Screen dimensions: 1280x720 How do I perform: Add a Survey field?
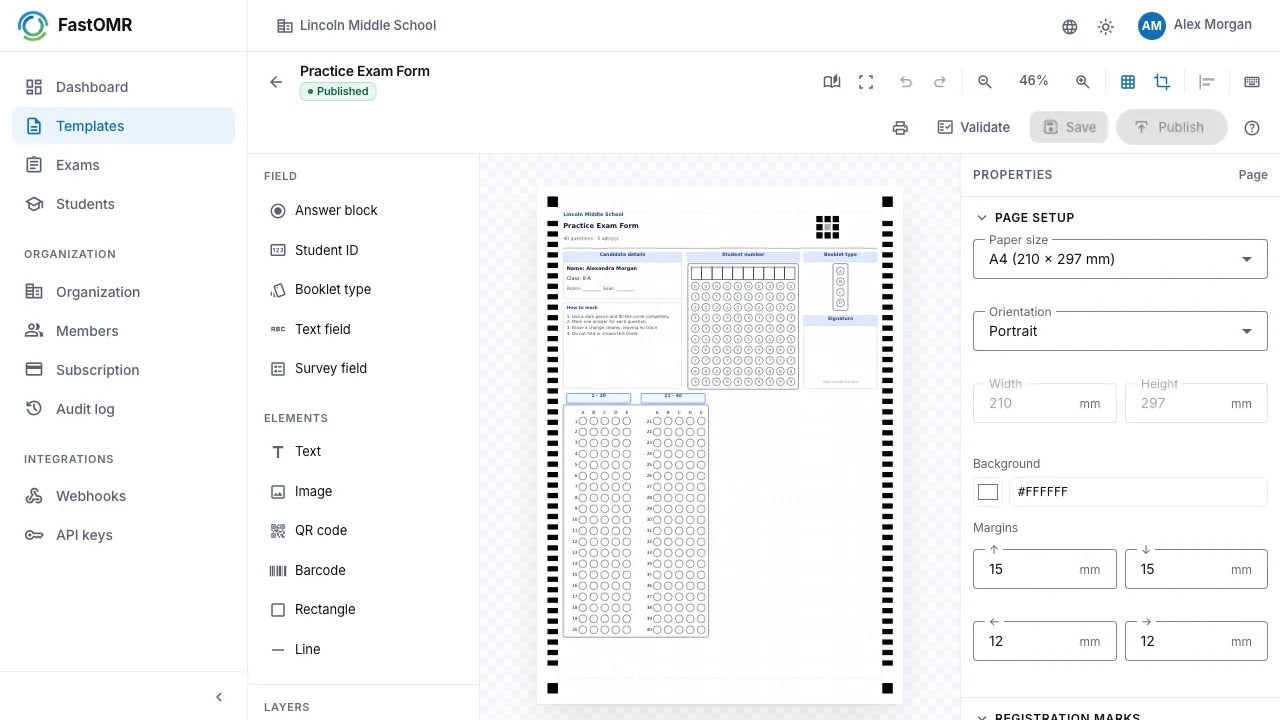pos(364,368)
